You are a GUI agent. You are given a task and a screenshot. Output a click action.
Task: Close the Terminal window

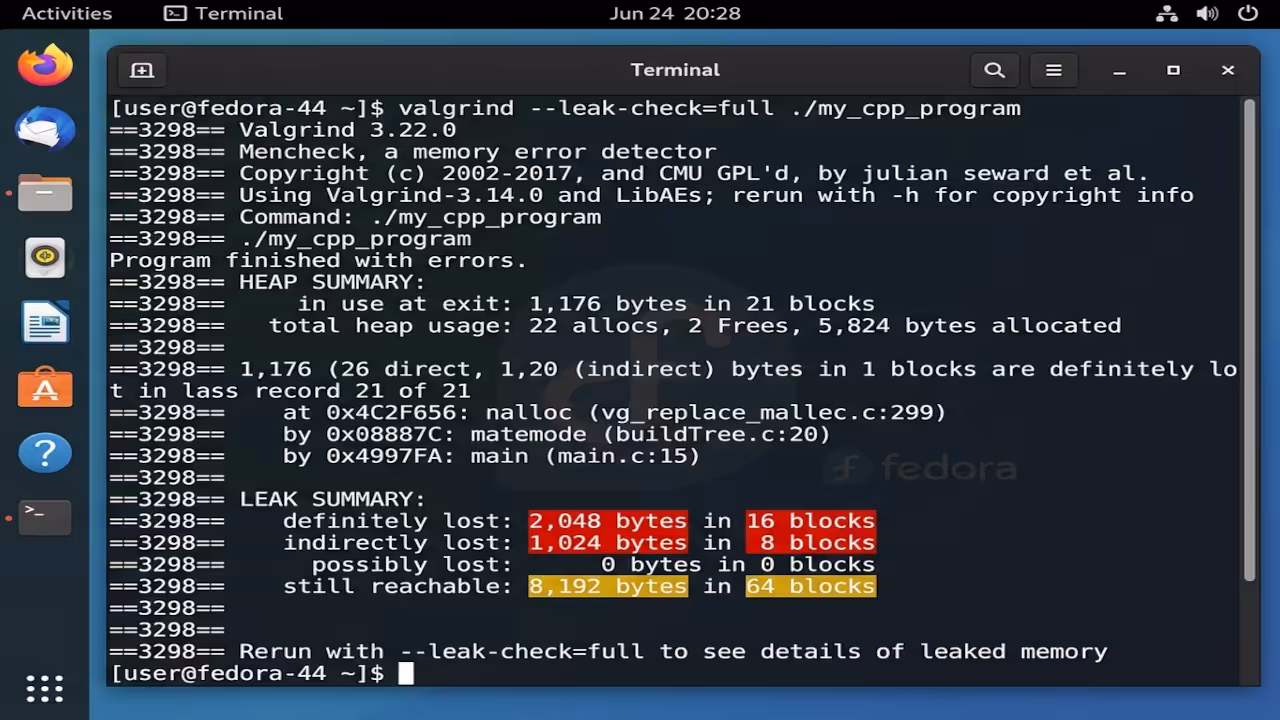pos(1228,70)
